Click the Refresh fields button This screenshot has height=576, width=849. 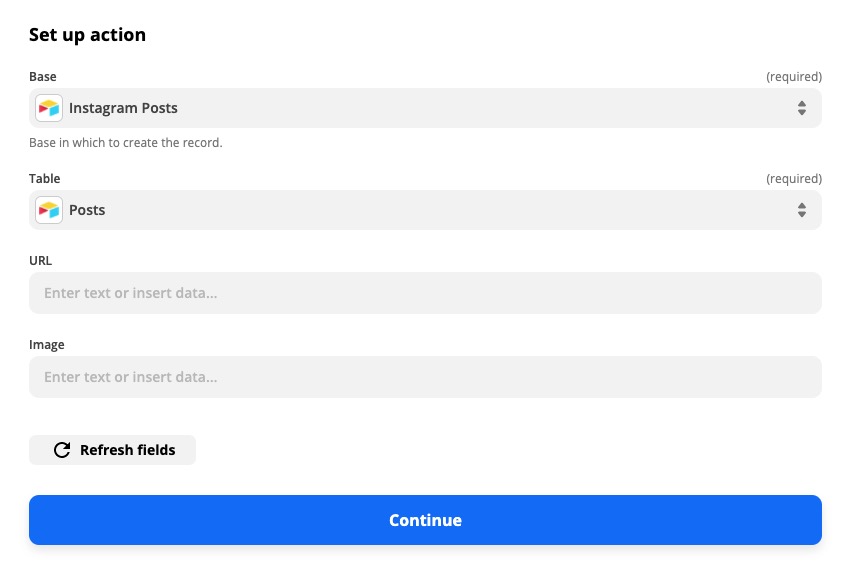(112, 450)
